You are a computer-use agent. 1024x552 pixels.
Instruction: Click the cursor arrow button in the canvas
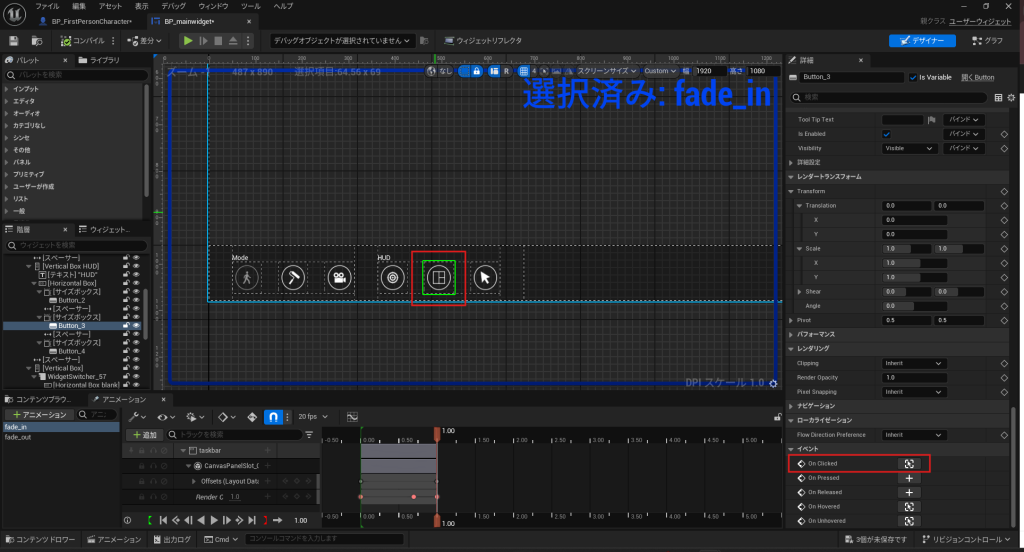[484, 277]
